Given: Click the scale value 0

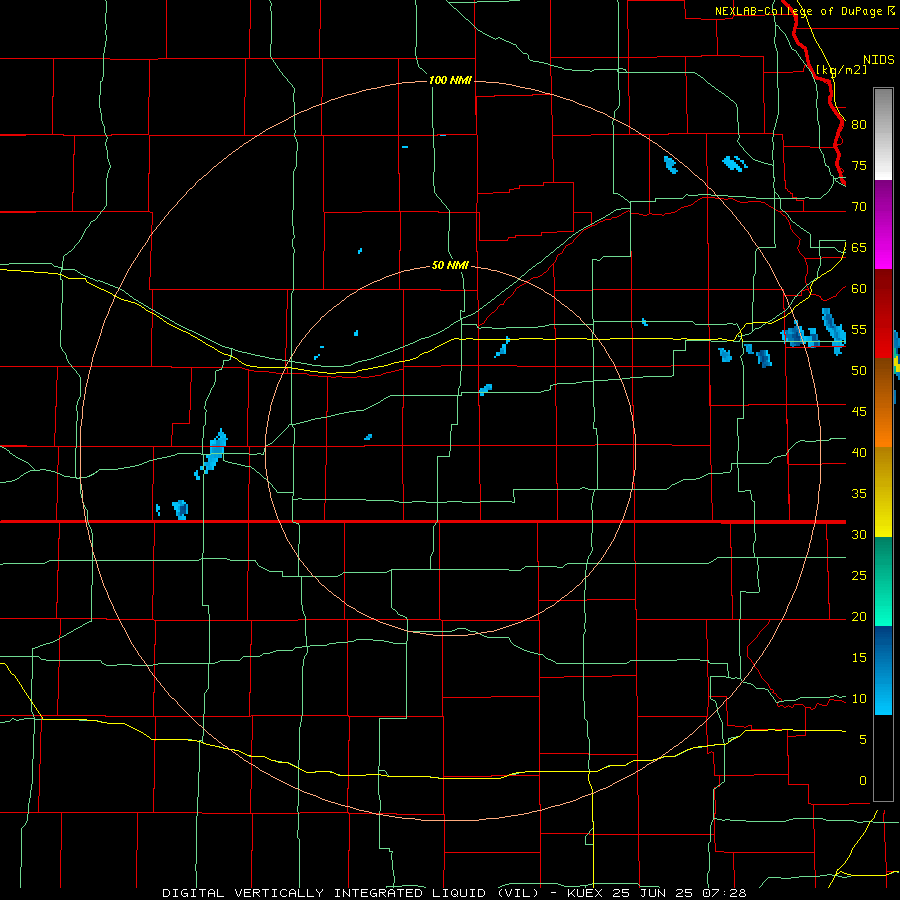Looking at the screenshot, I should coord(863,781).
